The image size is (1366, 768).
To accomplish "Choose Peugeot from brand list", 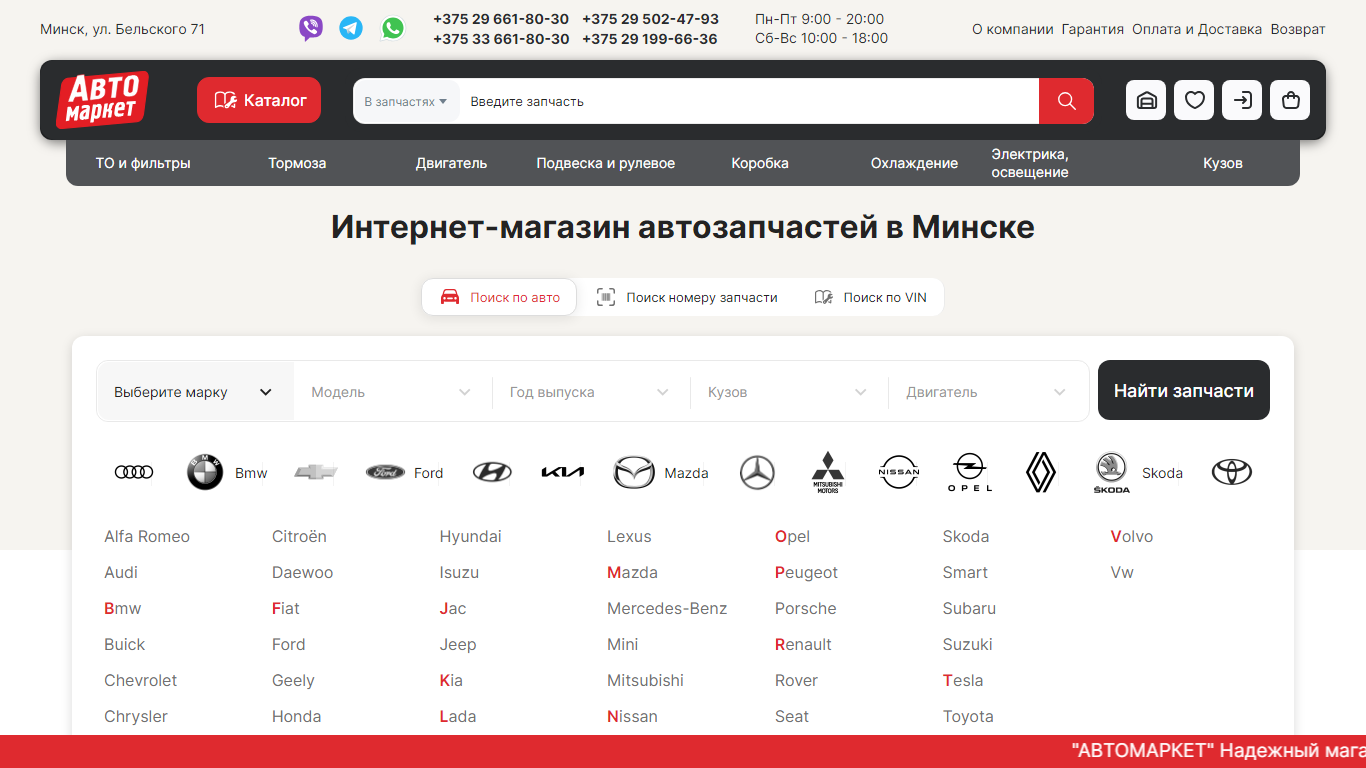I will (806, 572).
